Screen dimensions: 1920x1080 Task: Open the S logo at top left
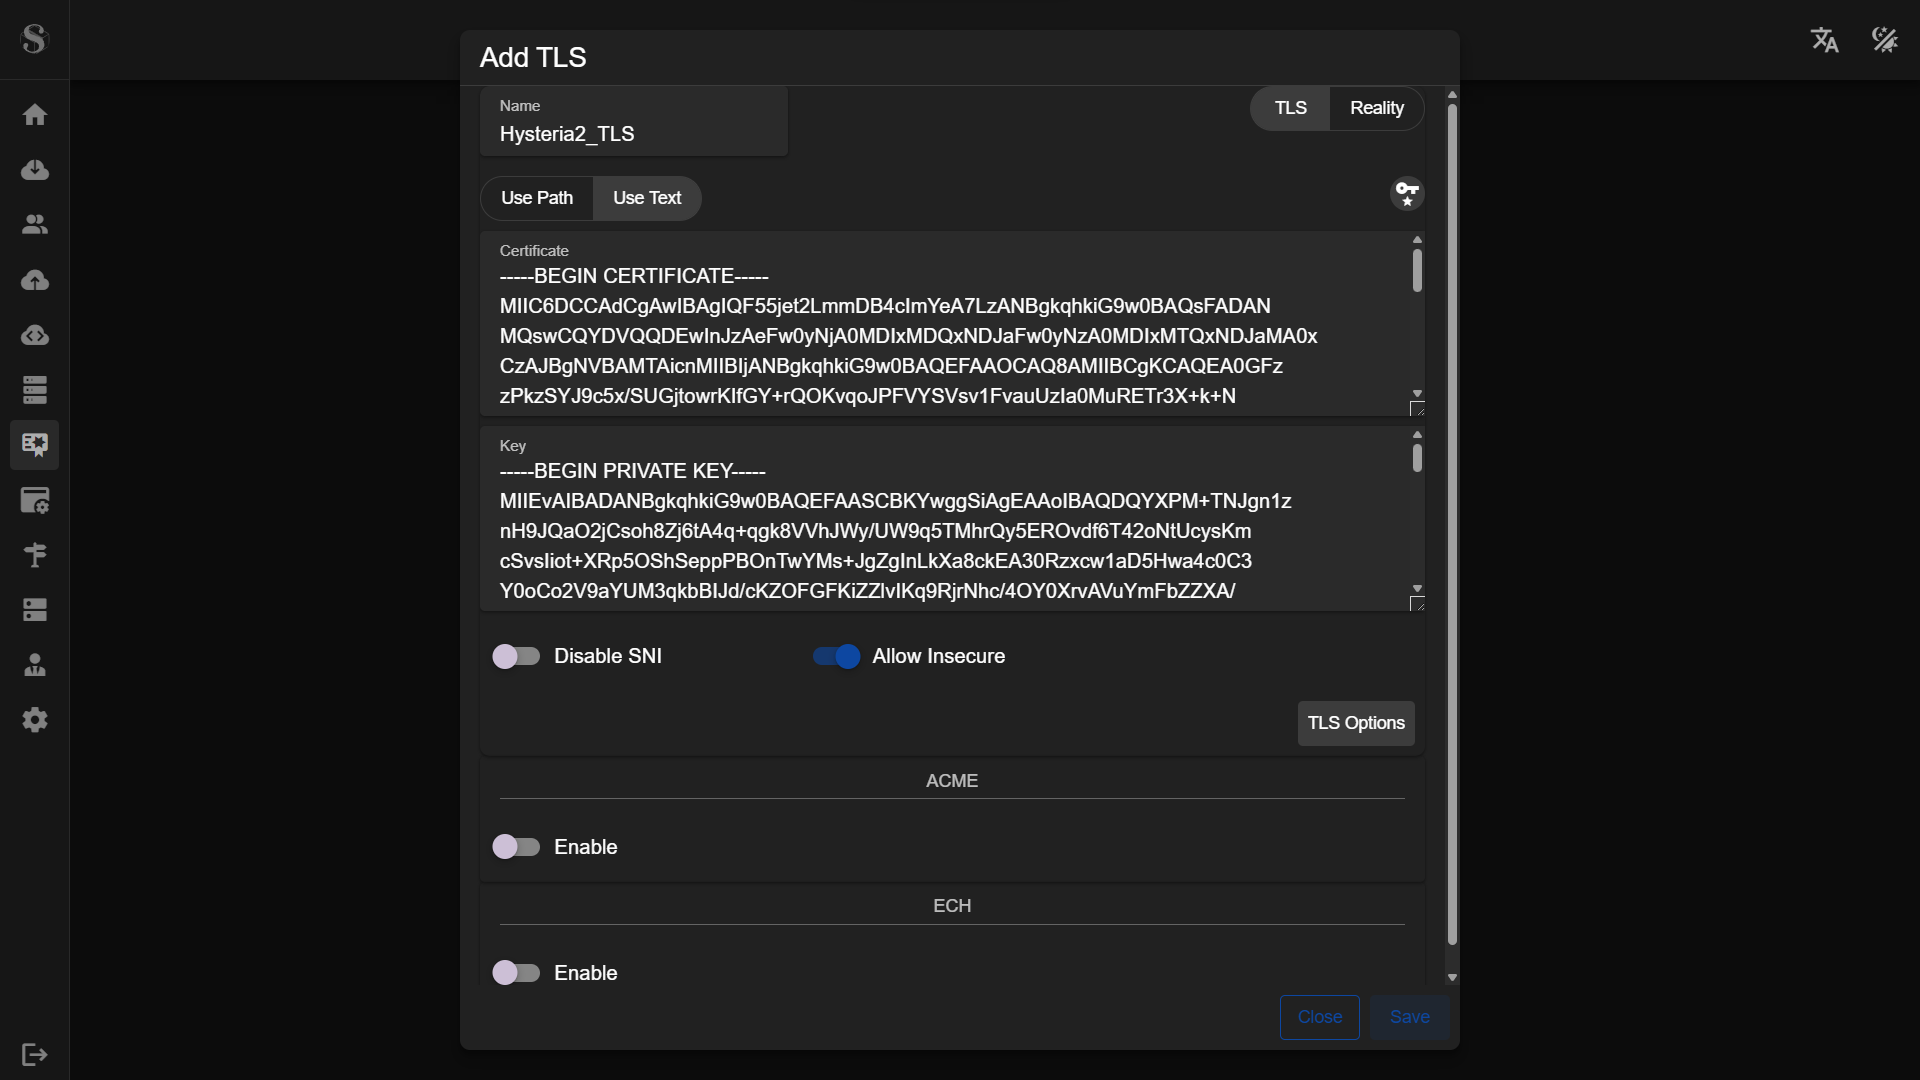[35, 40]
